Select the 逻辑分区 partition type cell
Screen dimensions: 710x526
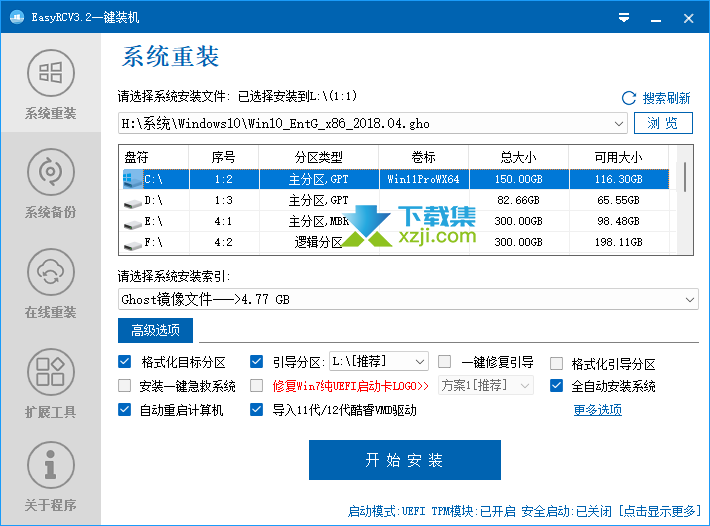[318, 242]
